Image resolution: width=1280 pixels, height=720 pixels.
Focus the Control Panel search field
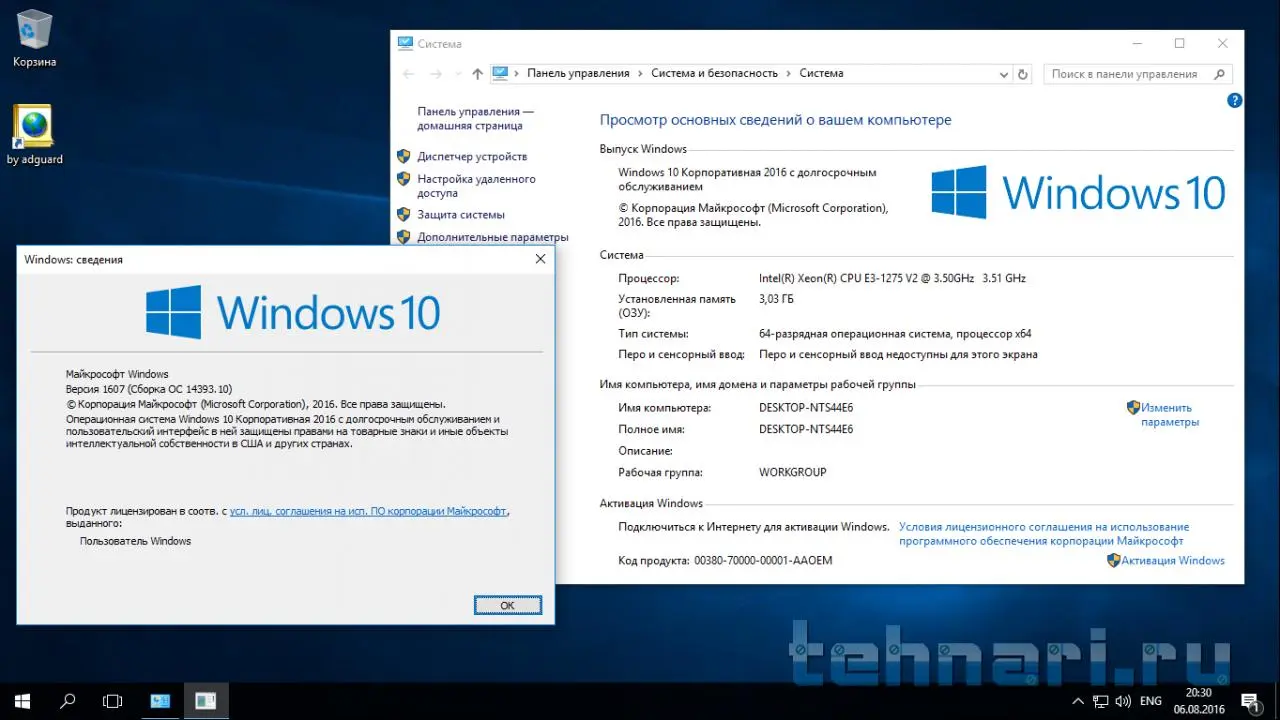[x=1139, y=74]
